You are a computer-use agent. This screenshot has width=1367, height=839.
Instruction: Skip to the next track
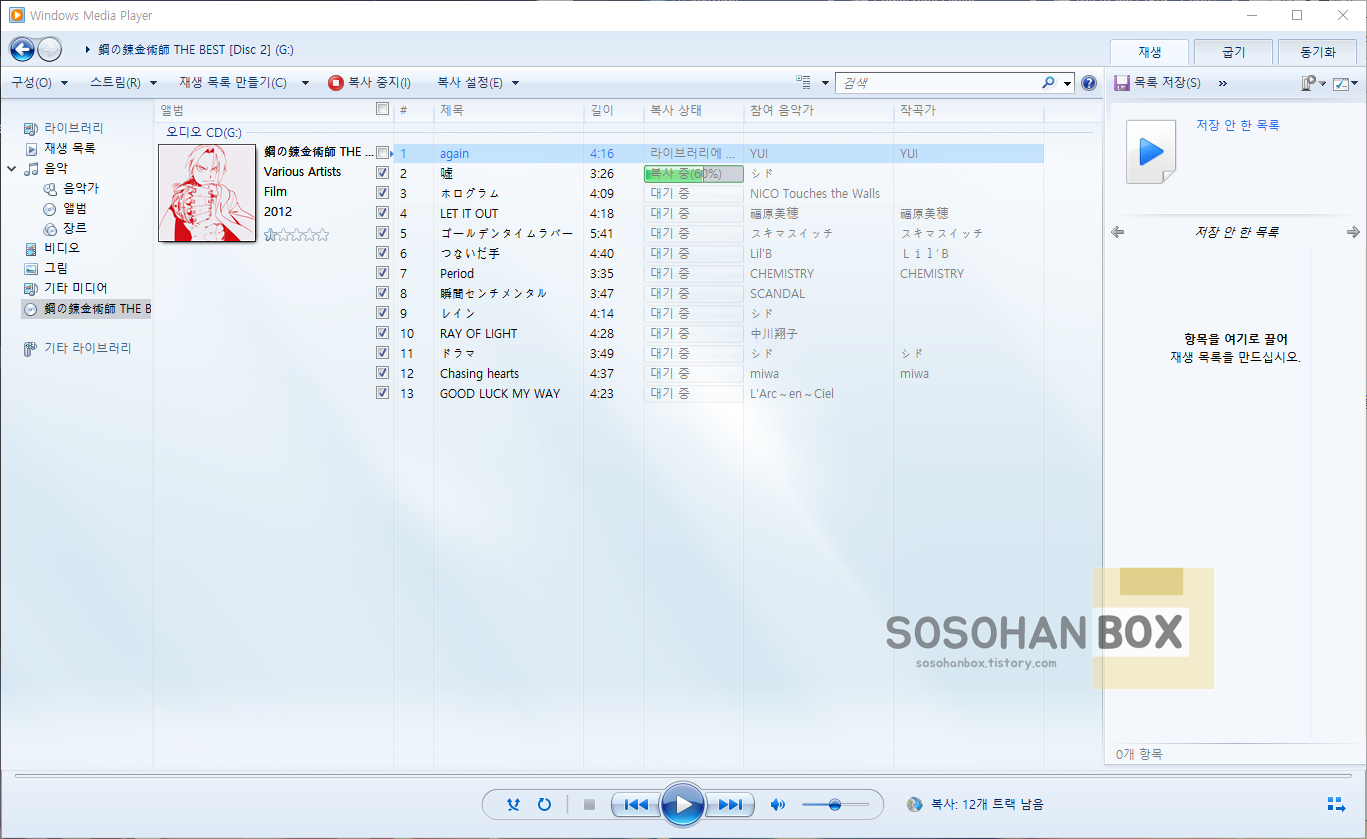pyautogui.click(x=730, y=804)
